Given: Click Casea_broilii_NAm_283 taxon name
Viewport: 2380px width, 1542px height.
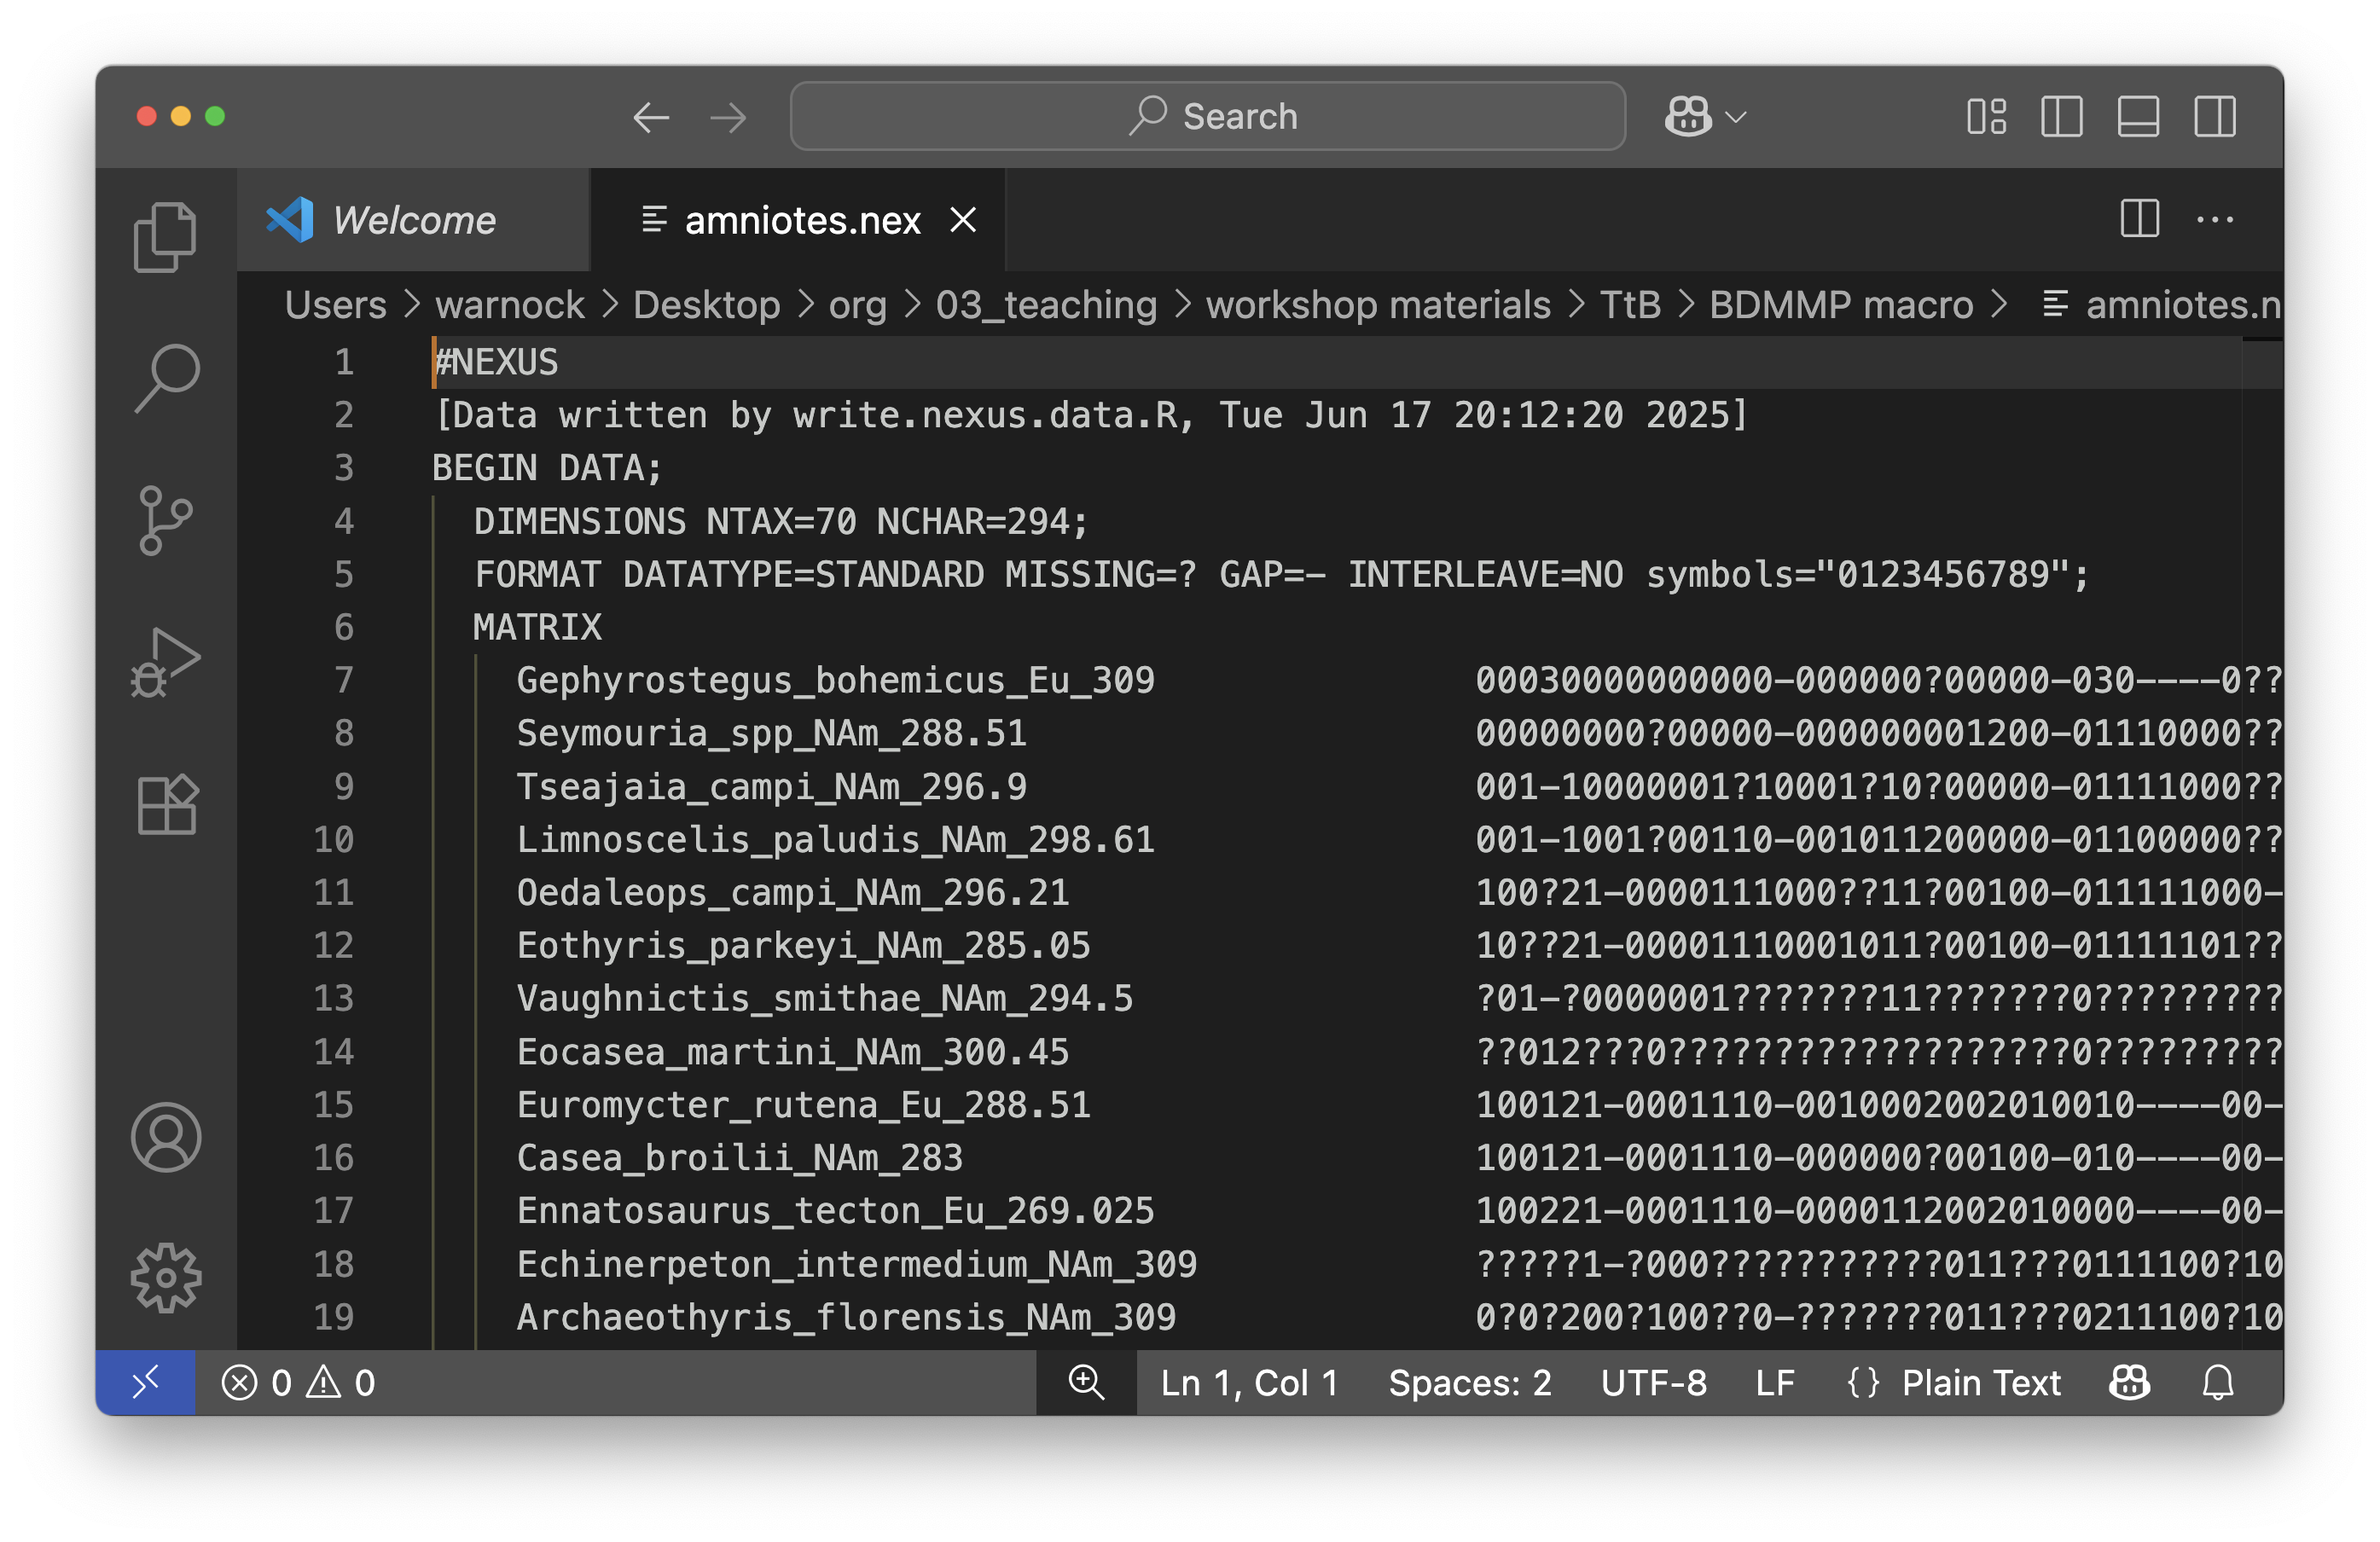Looking at the screenshot, I should pyautogui.click(x=739, y=1158).
